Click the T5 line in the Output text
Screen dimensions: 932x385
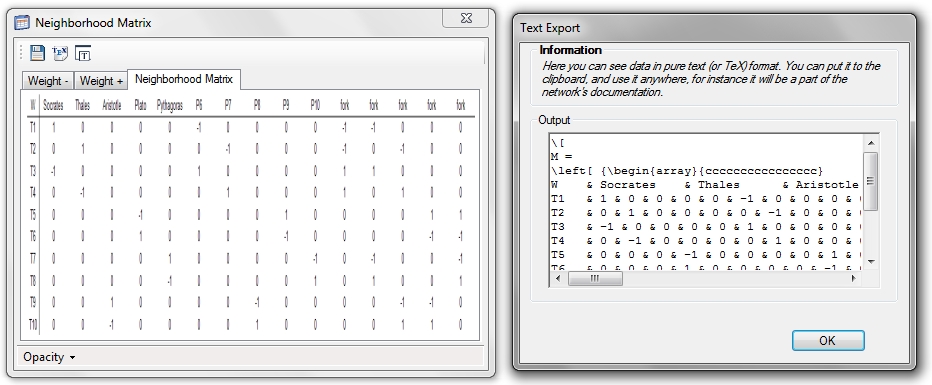(x=706, y=255)
